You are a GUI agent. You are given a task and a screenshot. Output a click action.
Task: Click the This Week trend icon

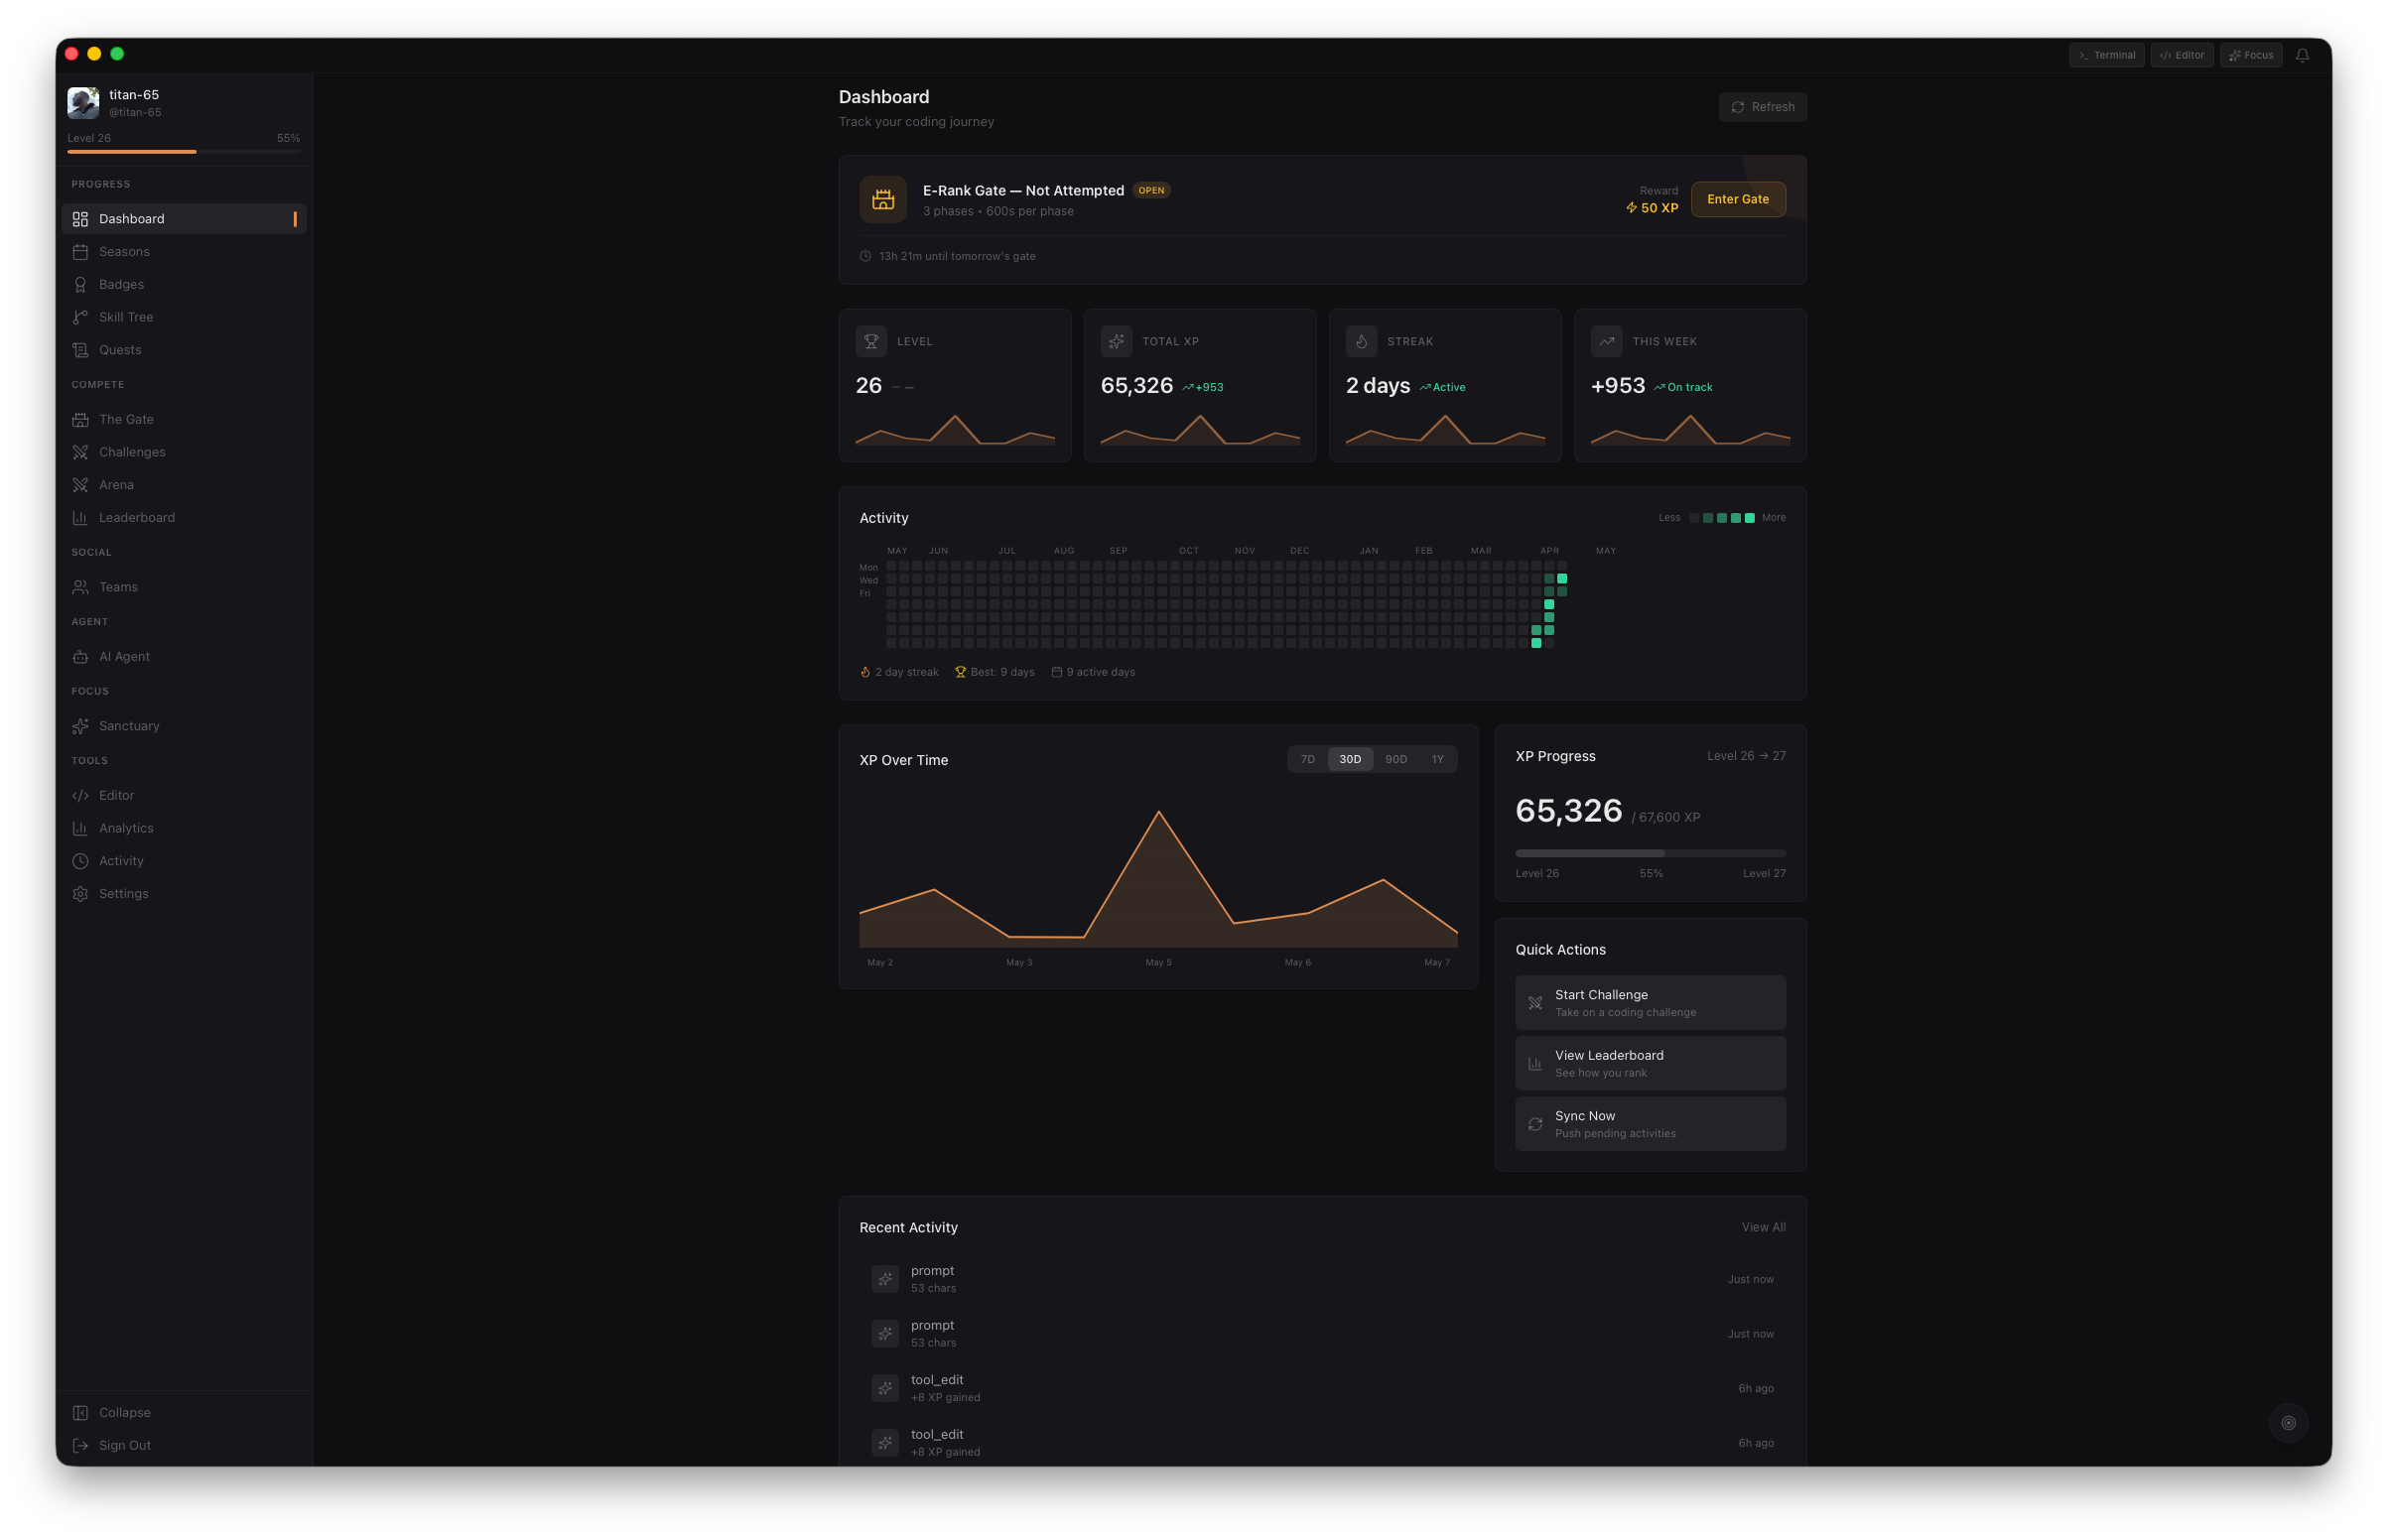(1606, 341)
